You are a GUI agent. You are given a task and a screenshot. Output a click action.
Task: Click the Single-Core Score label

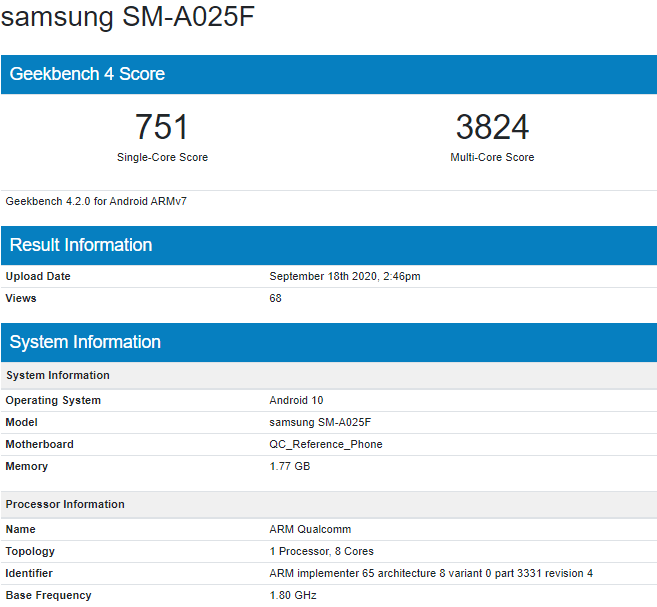pos(162,157)
